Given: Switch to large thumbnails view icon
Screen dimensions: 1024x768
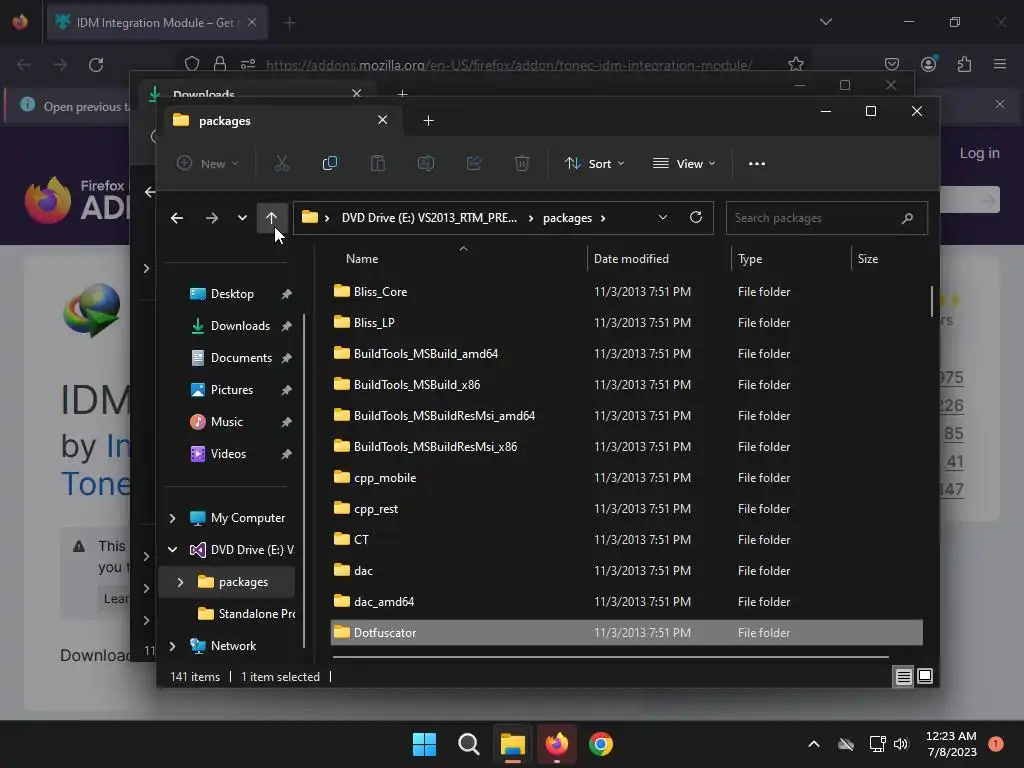Looking at the screenshot, I should click(x=925, y=677).
